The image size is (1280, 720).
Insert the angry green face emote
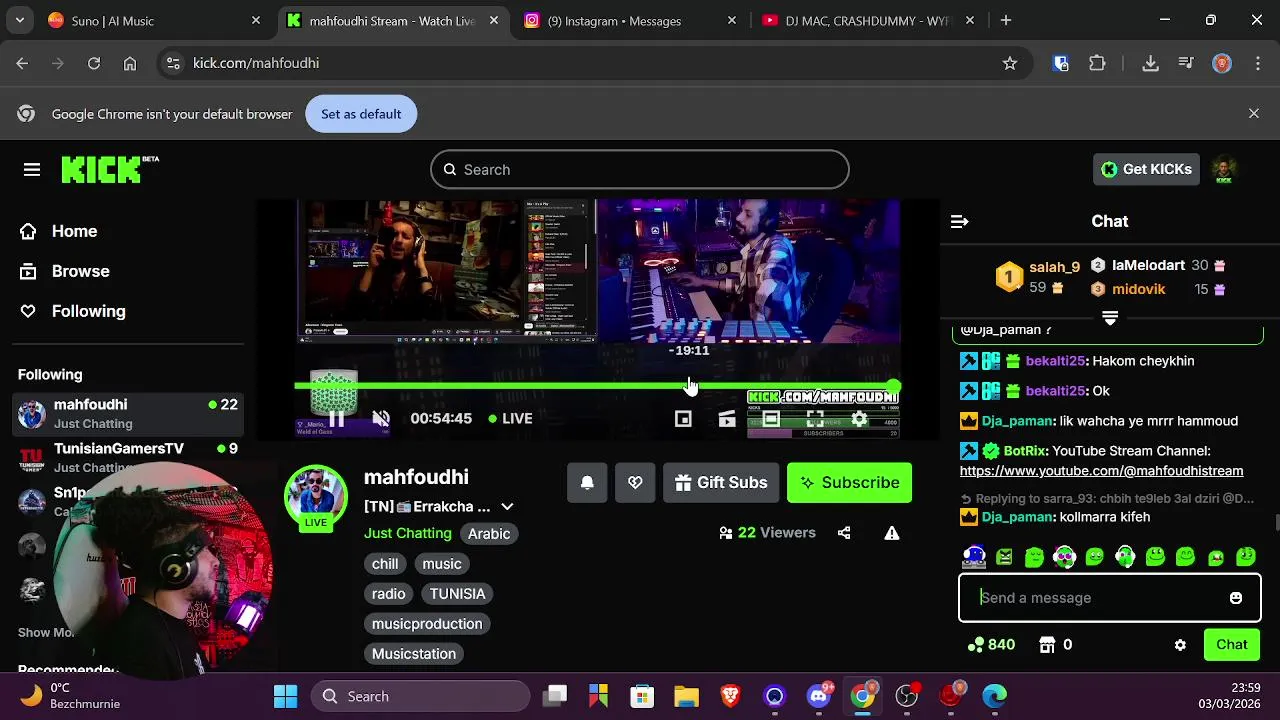1004,556
